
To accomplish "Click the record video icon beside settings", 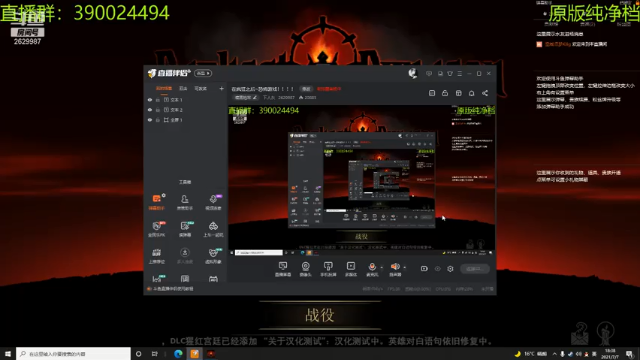I will coord(424,269).
